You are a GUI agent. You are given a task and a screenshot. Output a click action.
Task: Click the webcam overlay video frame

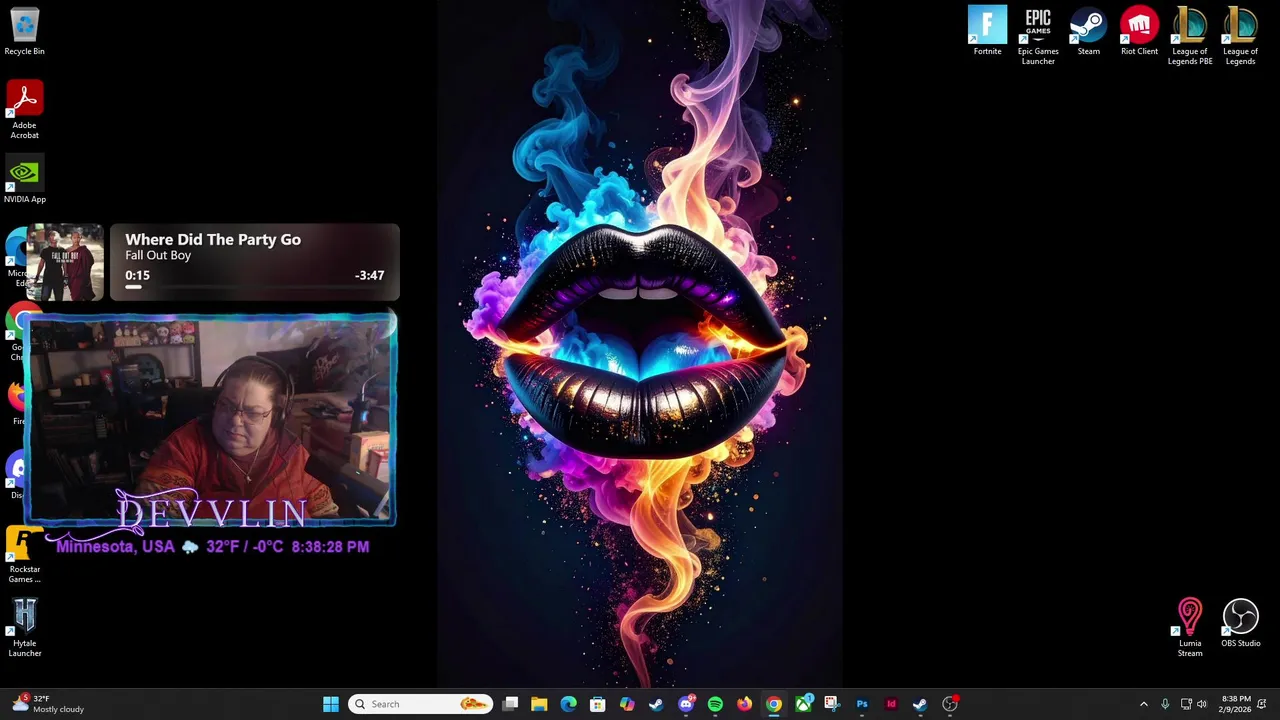tap(210, 418)
